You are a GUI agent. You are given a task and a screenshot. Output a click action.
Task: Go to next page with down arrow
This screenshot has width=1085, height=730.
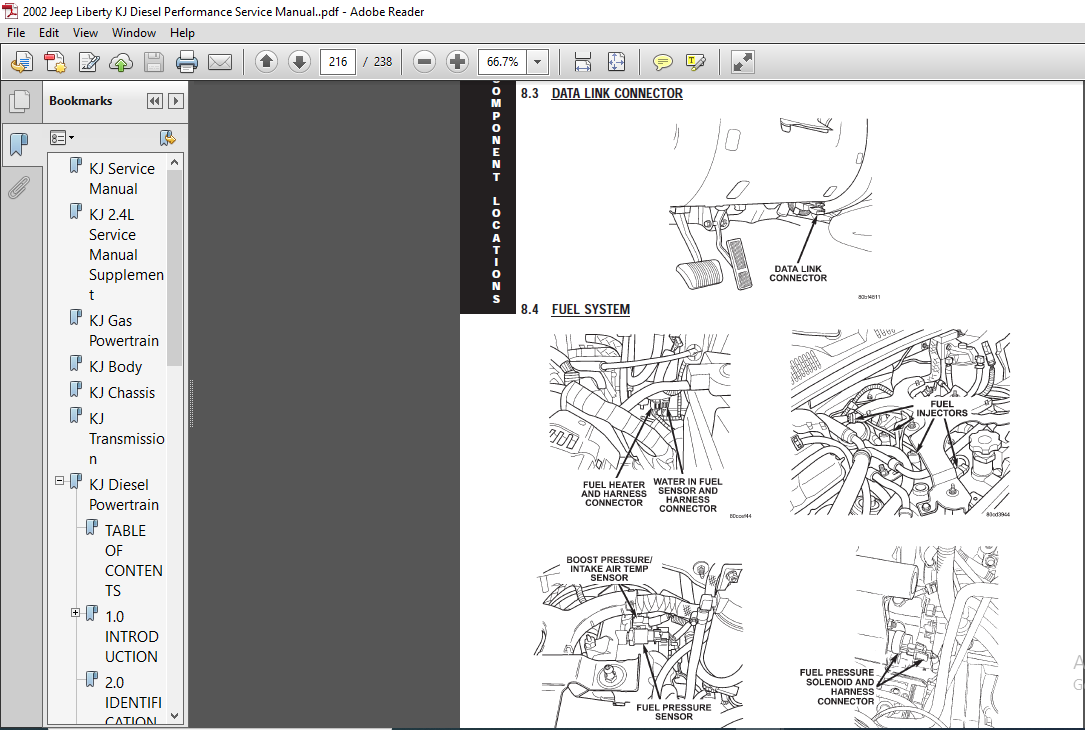(299, 62)
